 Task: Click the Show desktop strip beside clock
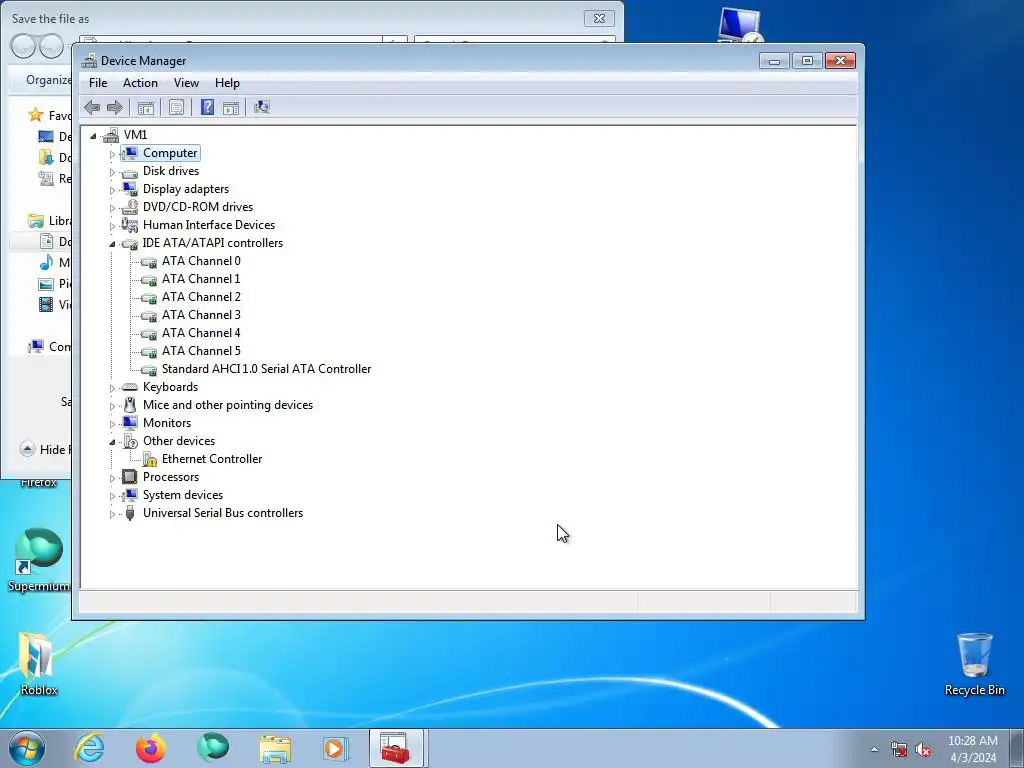[1017, 748]
